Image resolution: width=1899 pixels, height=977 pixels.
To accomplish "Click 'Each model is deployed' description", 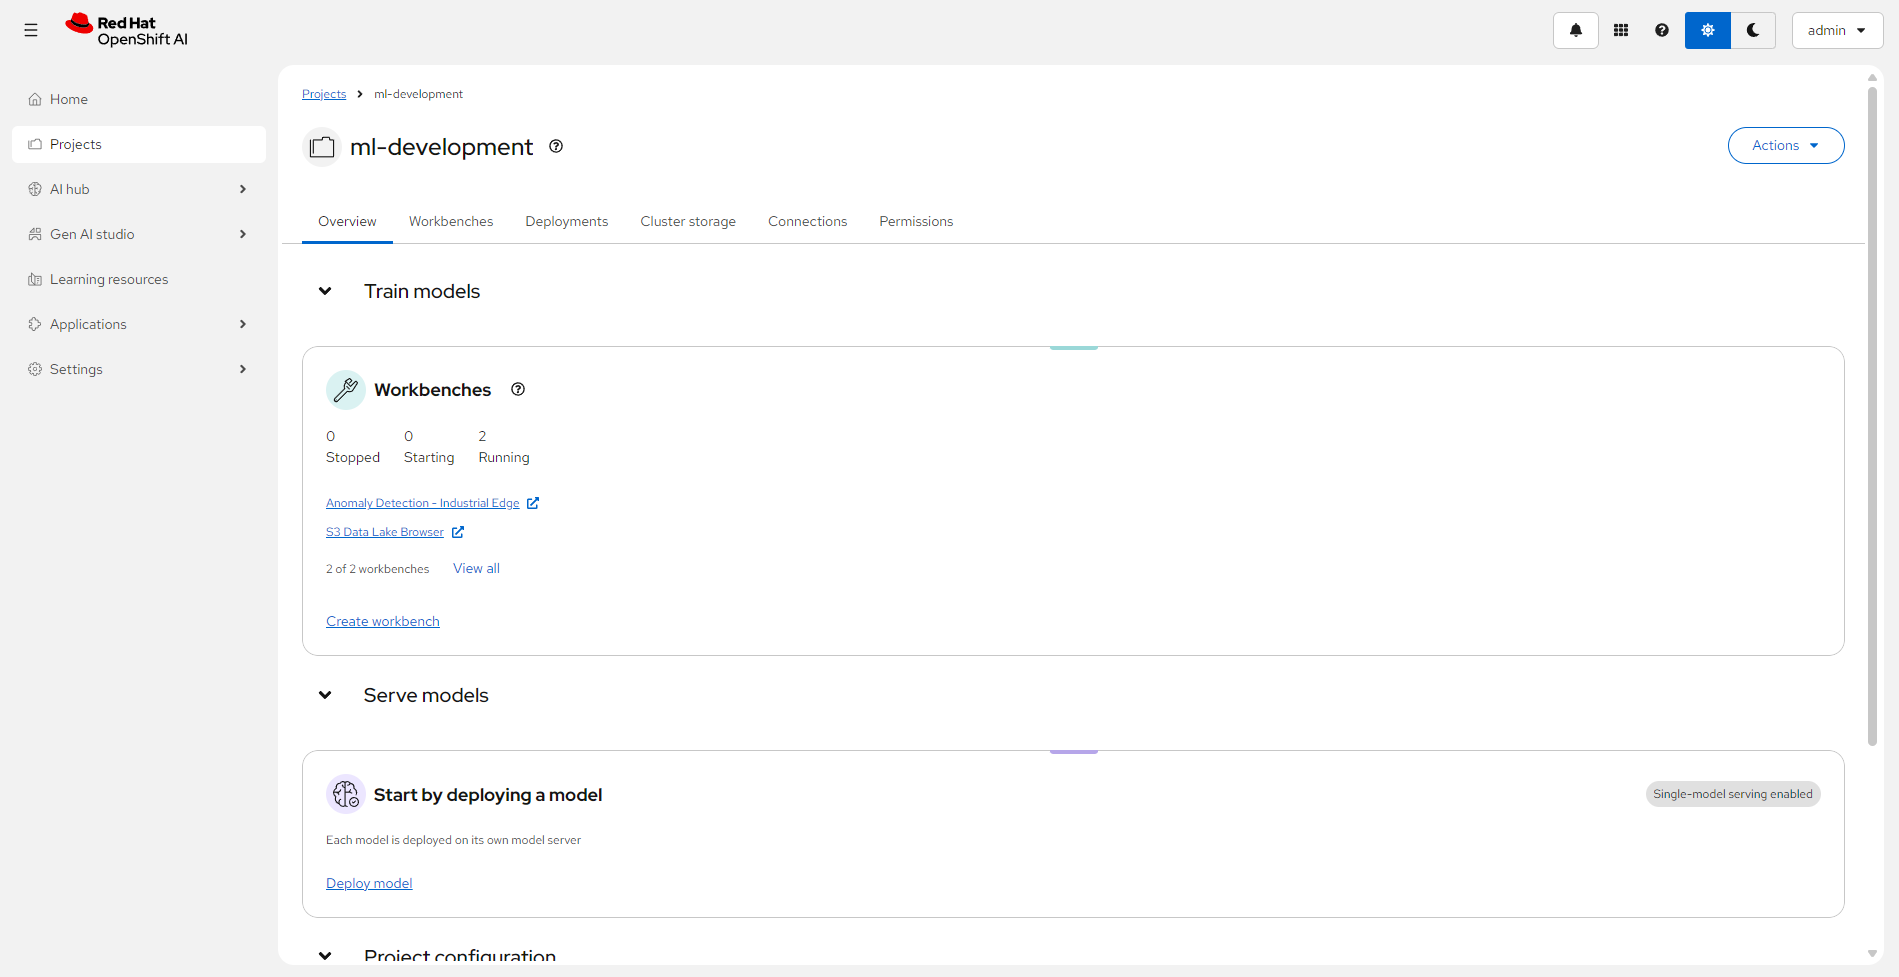I will [453, 840].
